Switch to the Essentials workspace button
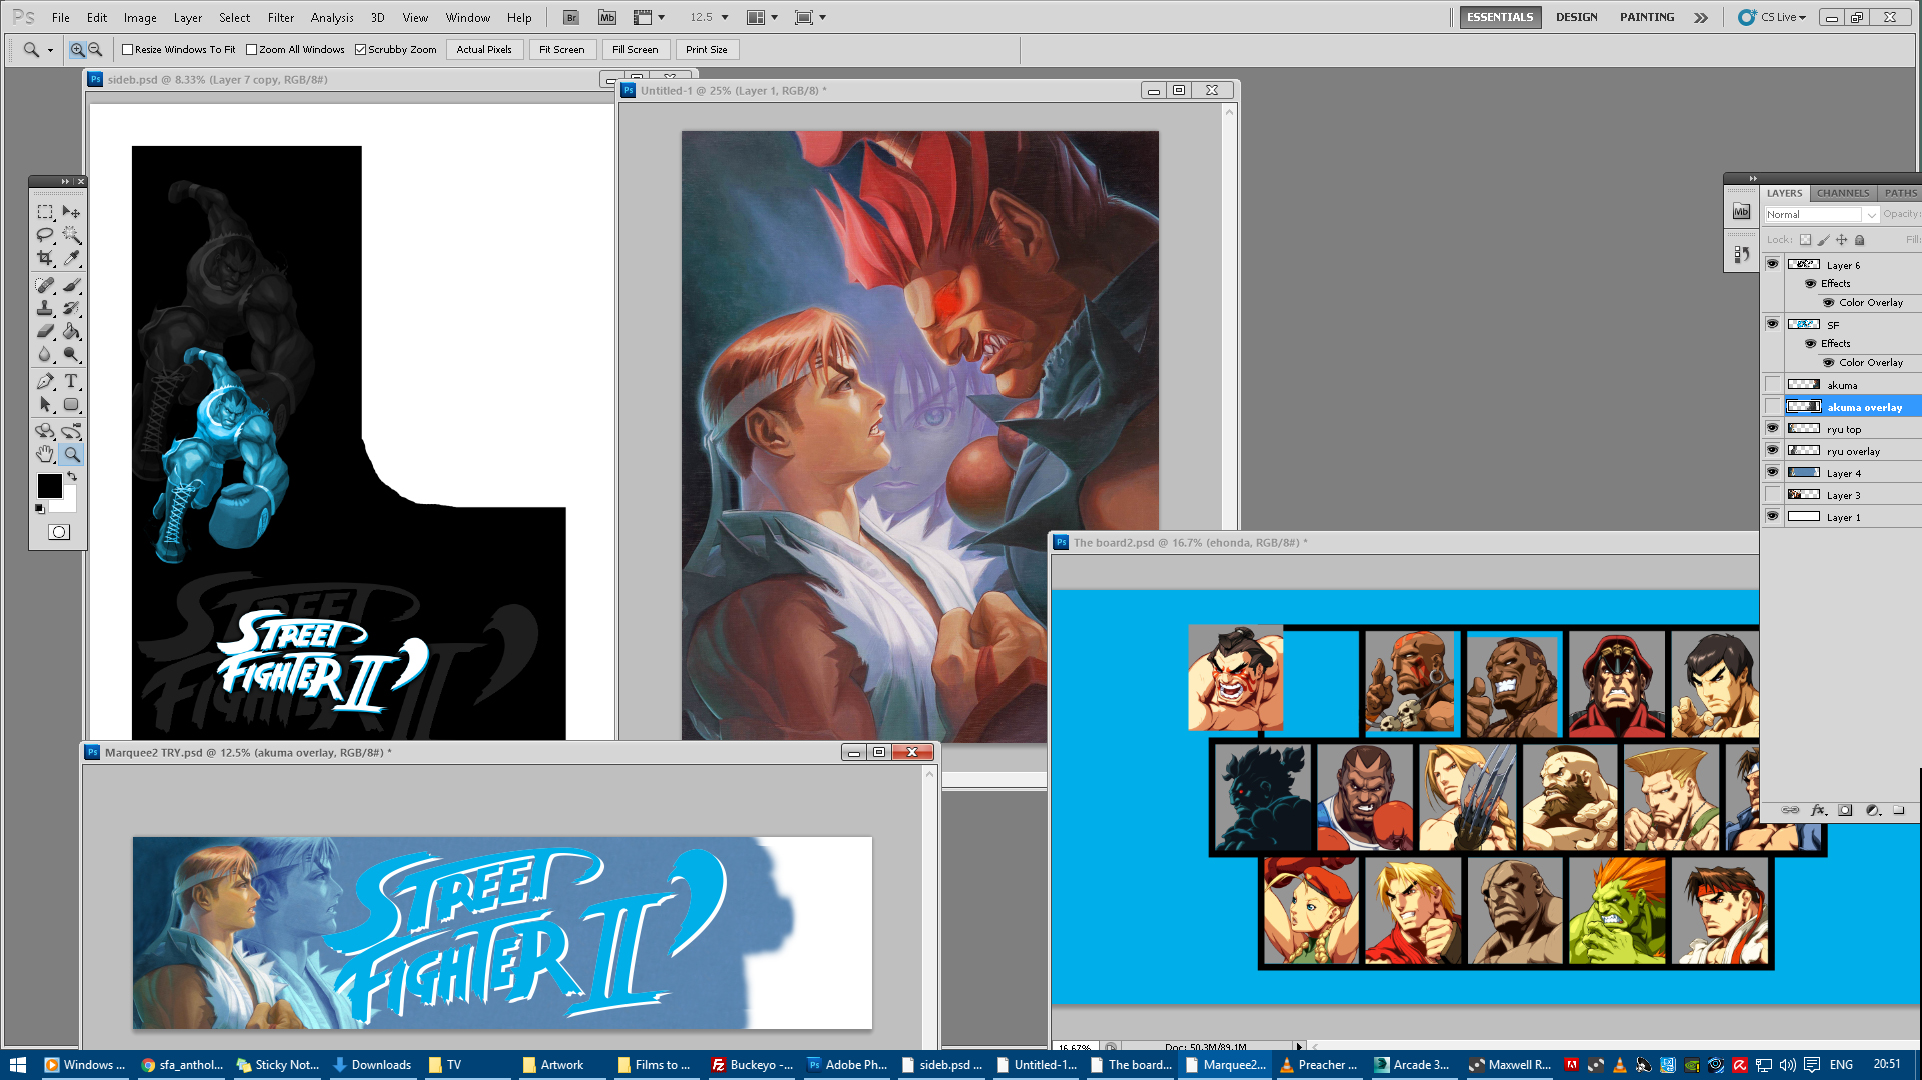 click(1499, 17)
